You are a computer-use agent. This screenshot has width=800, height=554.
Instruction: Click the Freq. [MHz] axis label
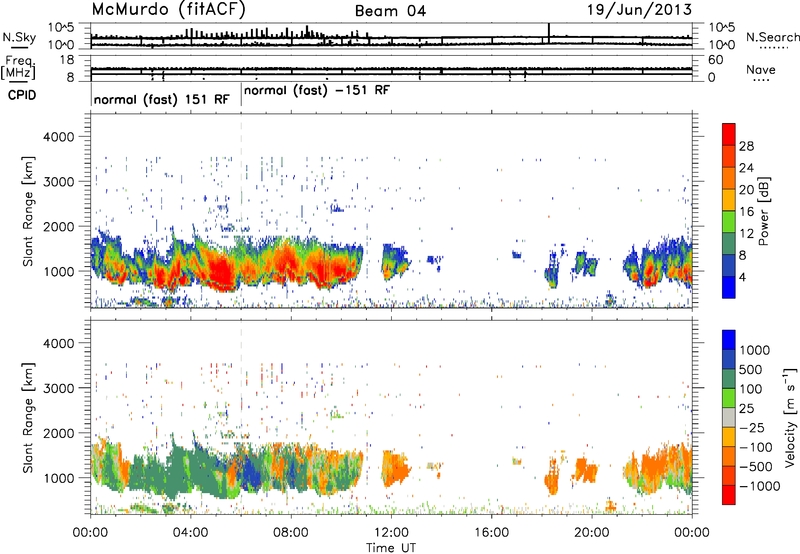coord(18,68)
